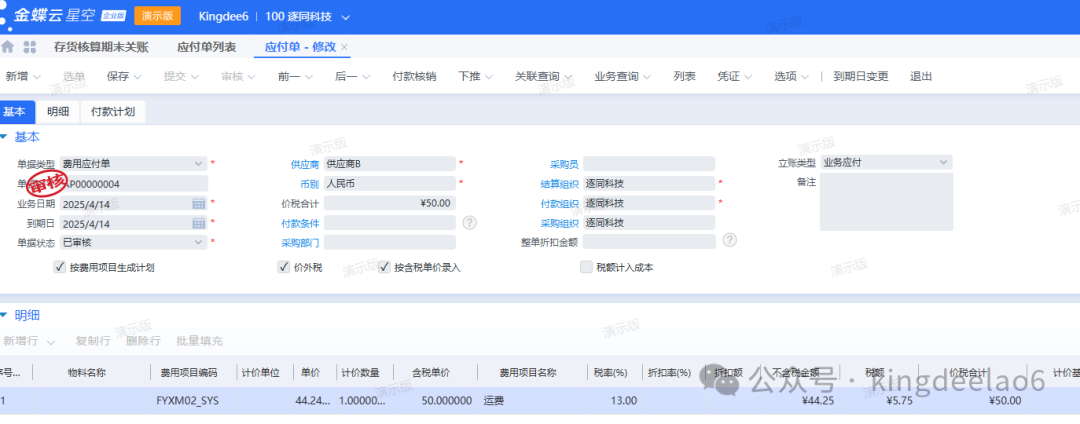The width and height of the screenshot is (1080, 424).
Task: Open calendar picker for 到期日
Action: 198,223
